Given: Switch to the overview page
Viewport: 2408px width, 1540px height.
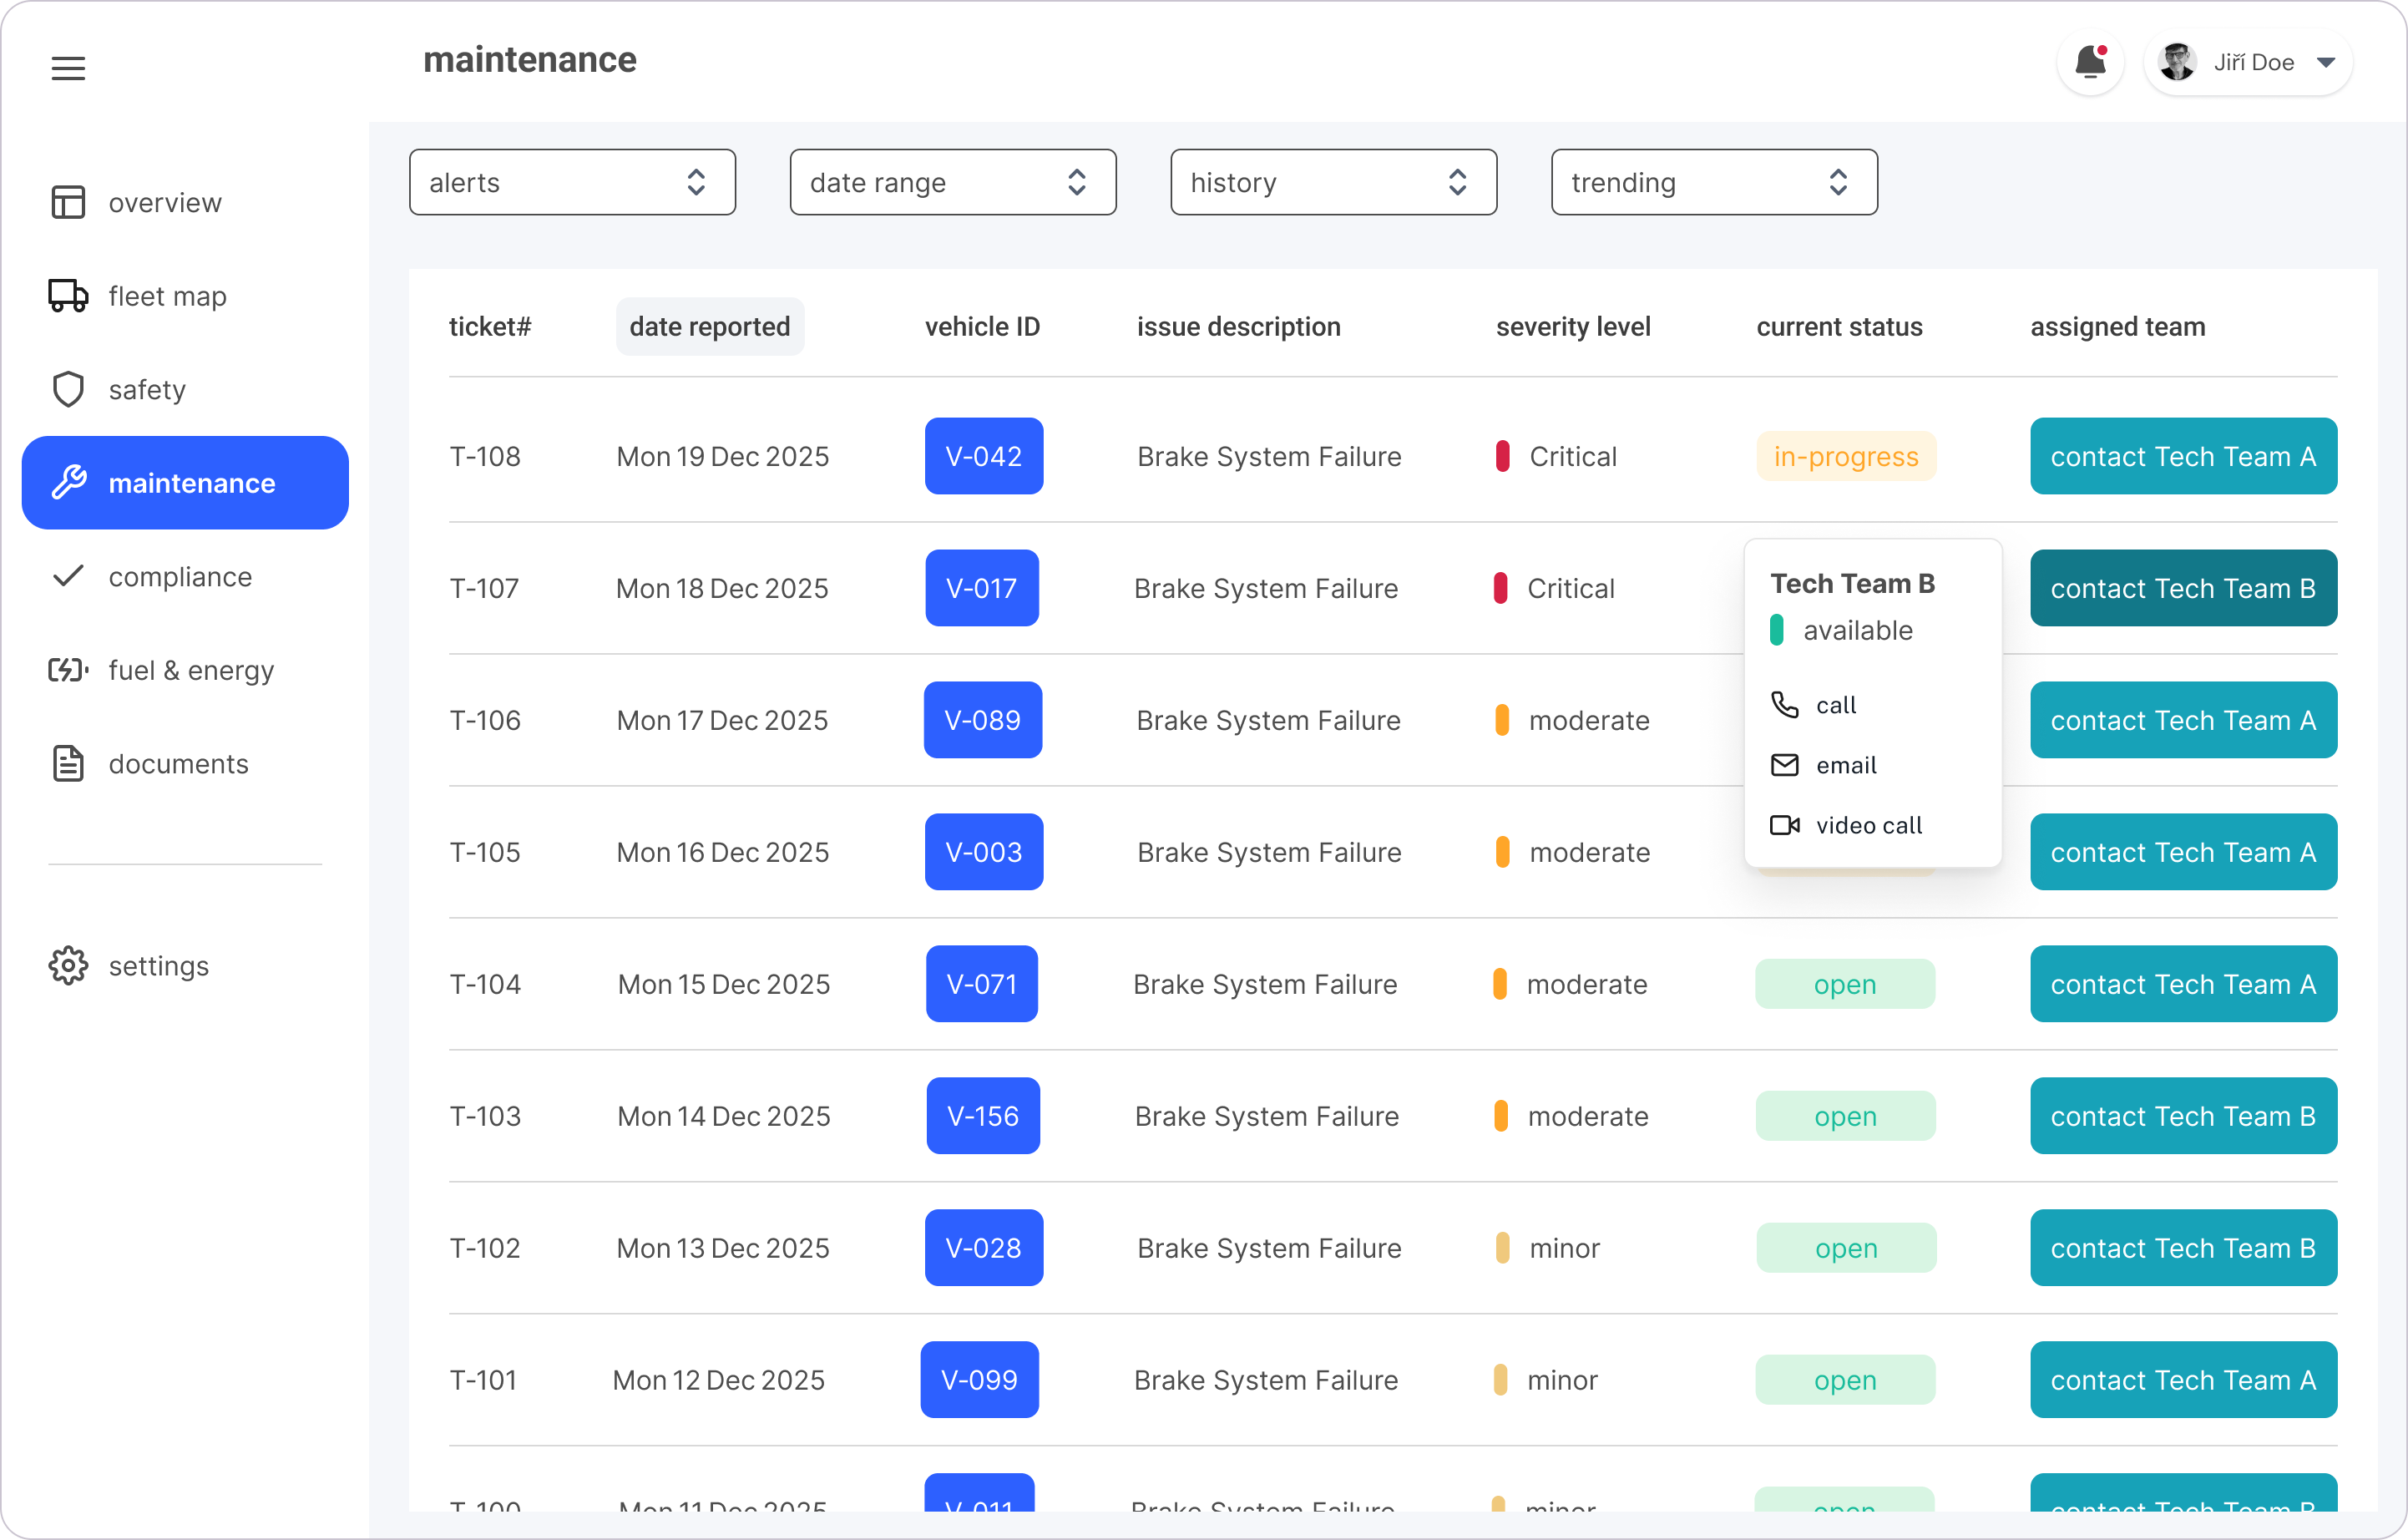Looking at the screenshot, I should click(x=165, y=203).
